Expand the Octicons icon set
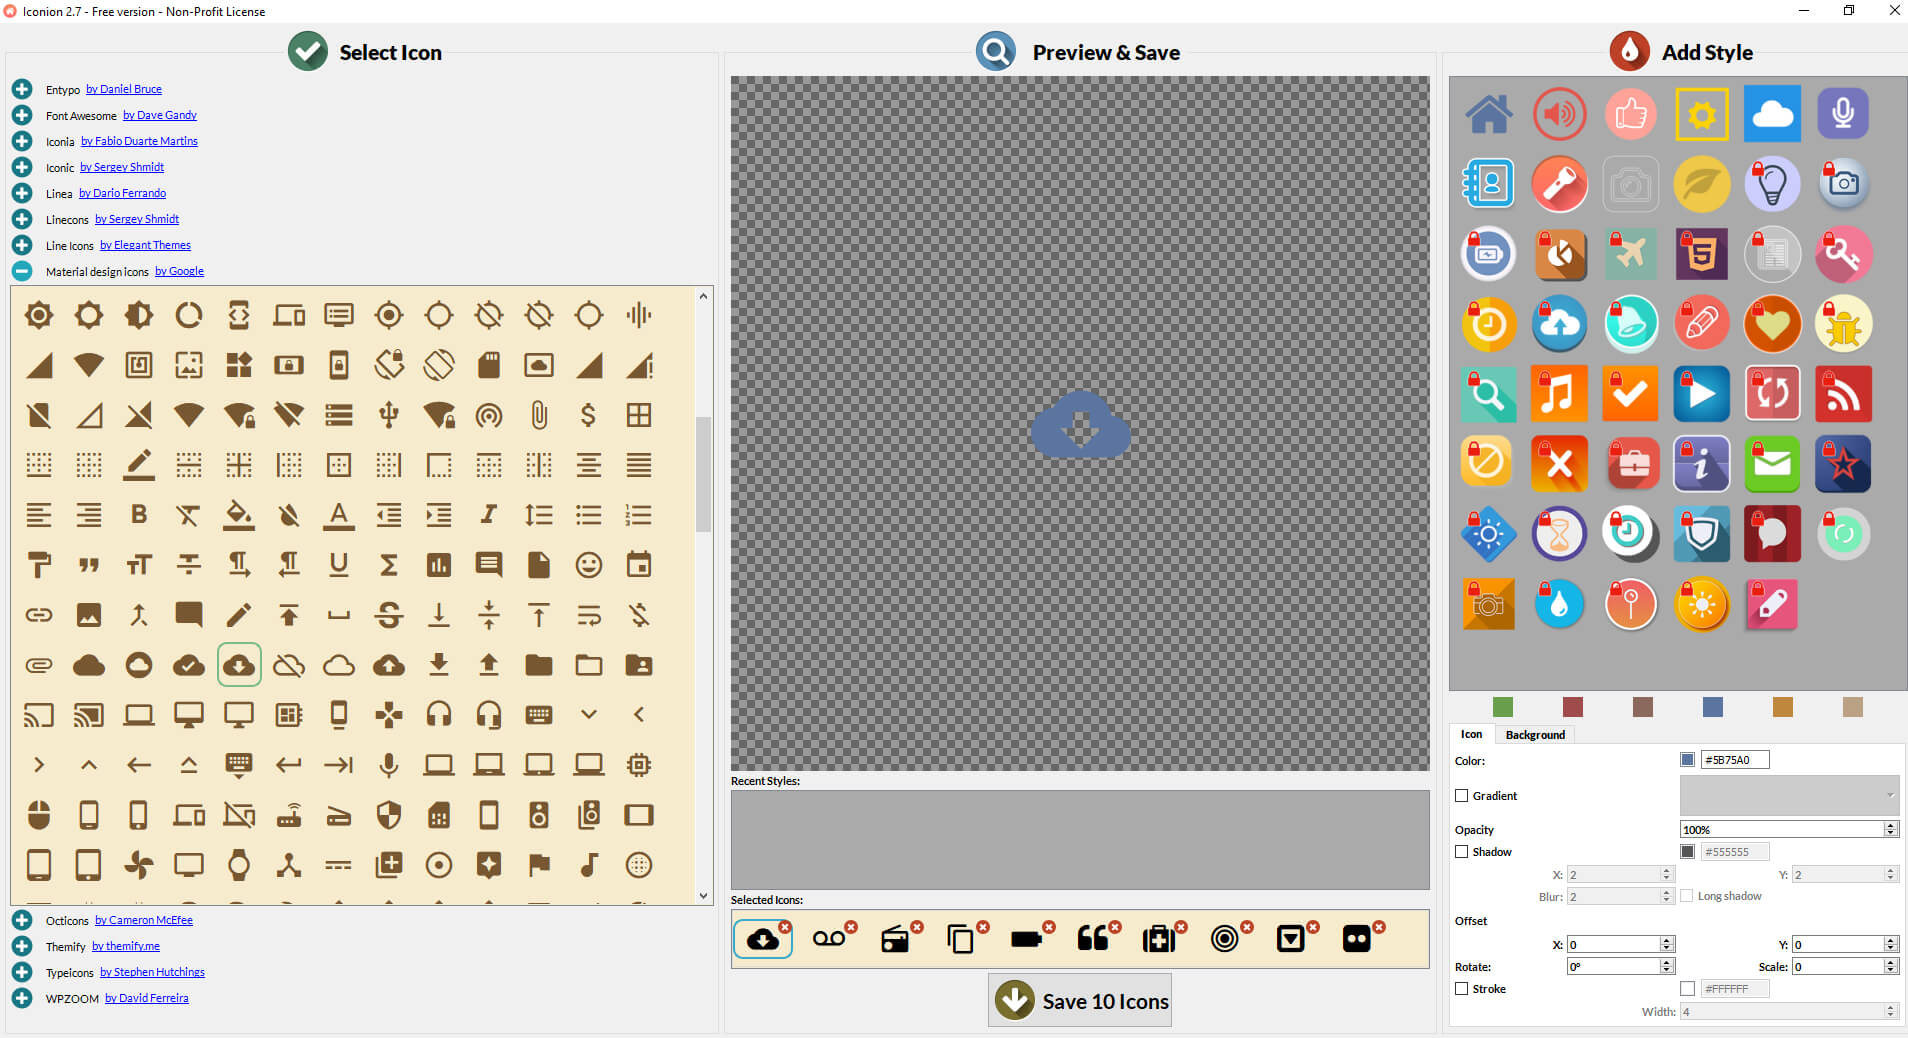 coord(22,920)
